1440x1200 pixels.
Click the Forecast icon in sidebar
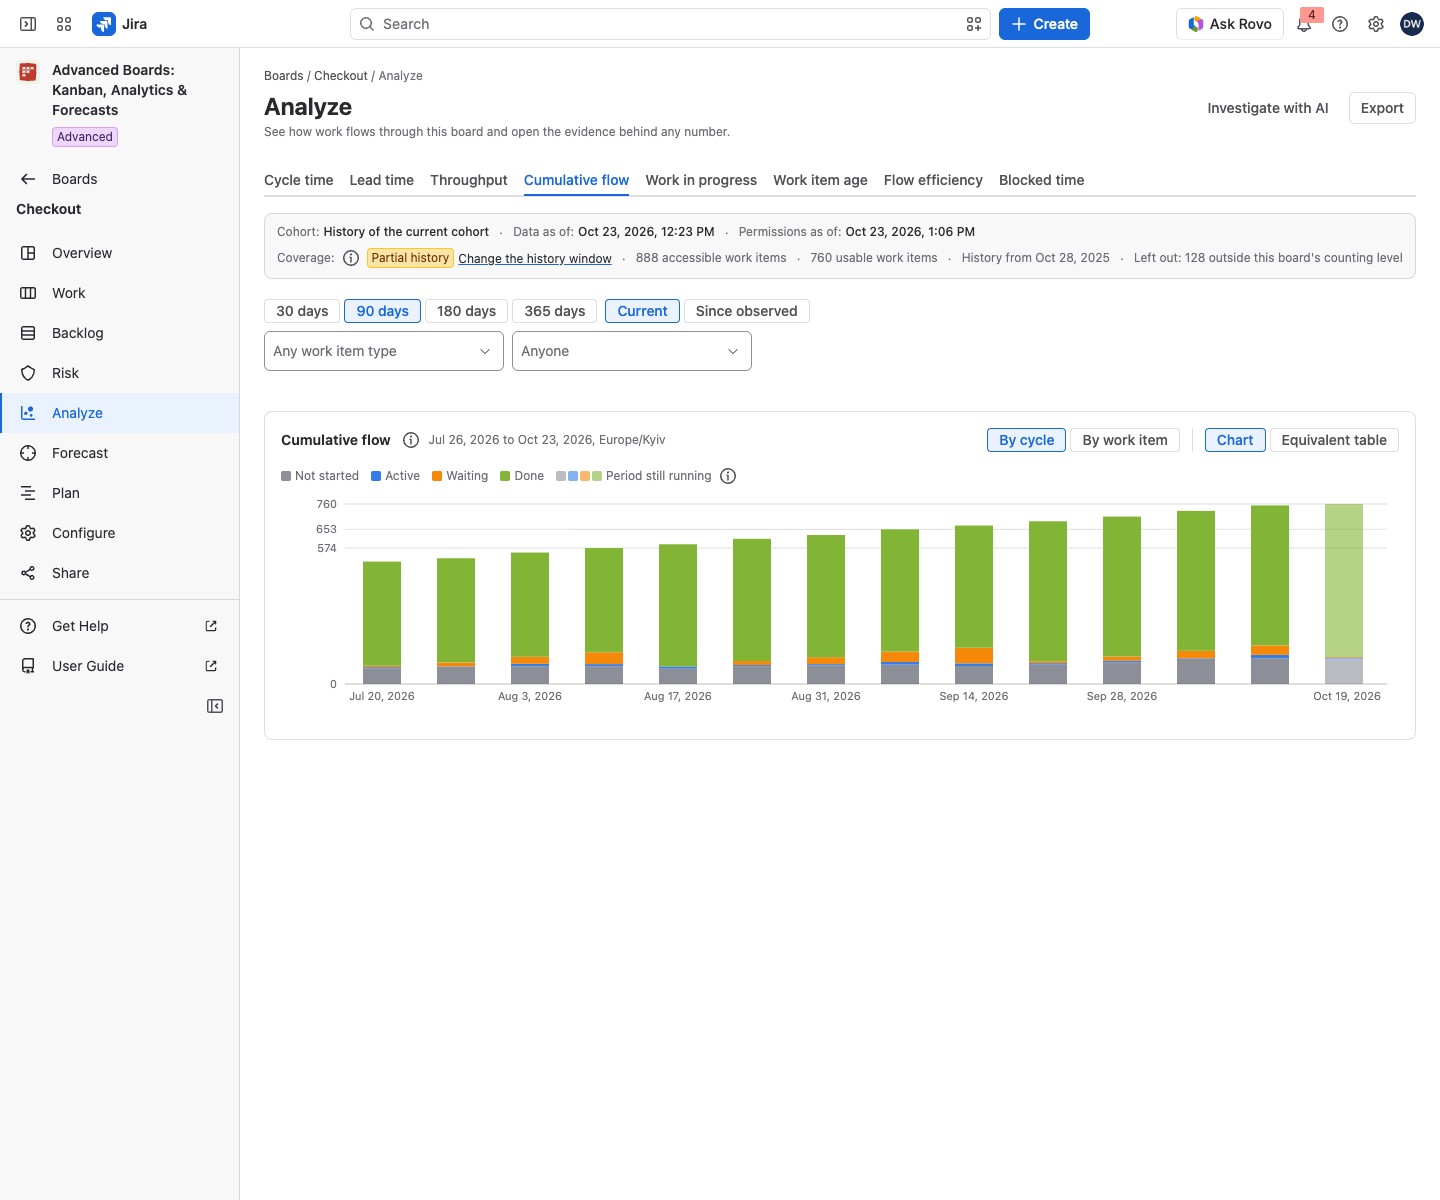pyautogui.click(x=28, y=453)
